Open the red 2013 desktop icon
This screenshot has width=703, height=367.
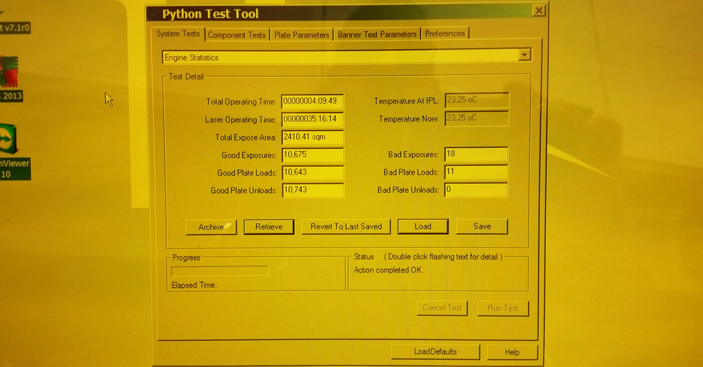(10, 78)
